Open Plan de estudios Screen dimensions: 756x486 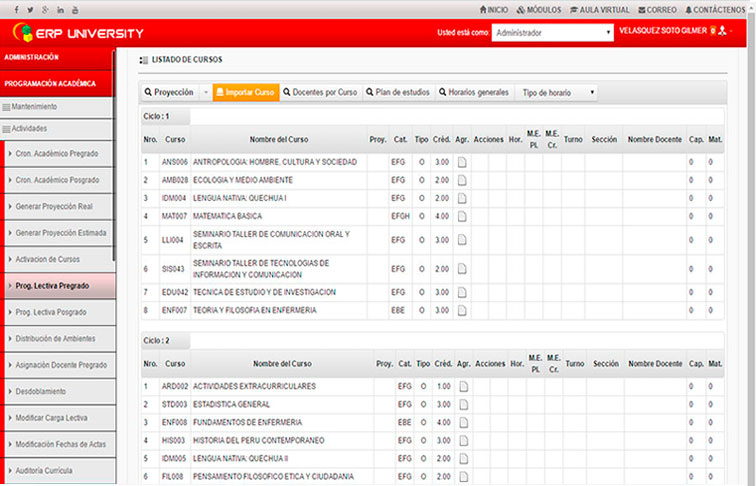tap(398, 93)
